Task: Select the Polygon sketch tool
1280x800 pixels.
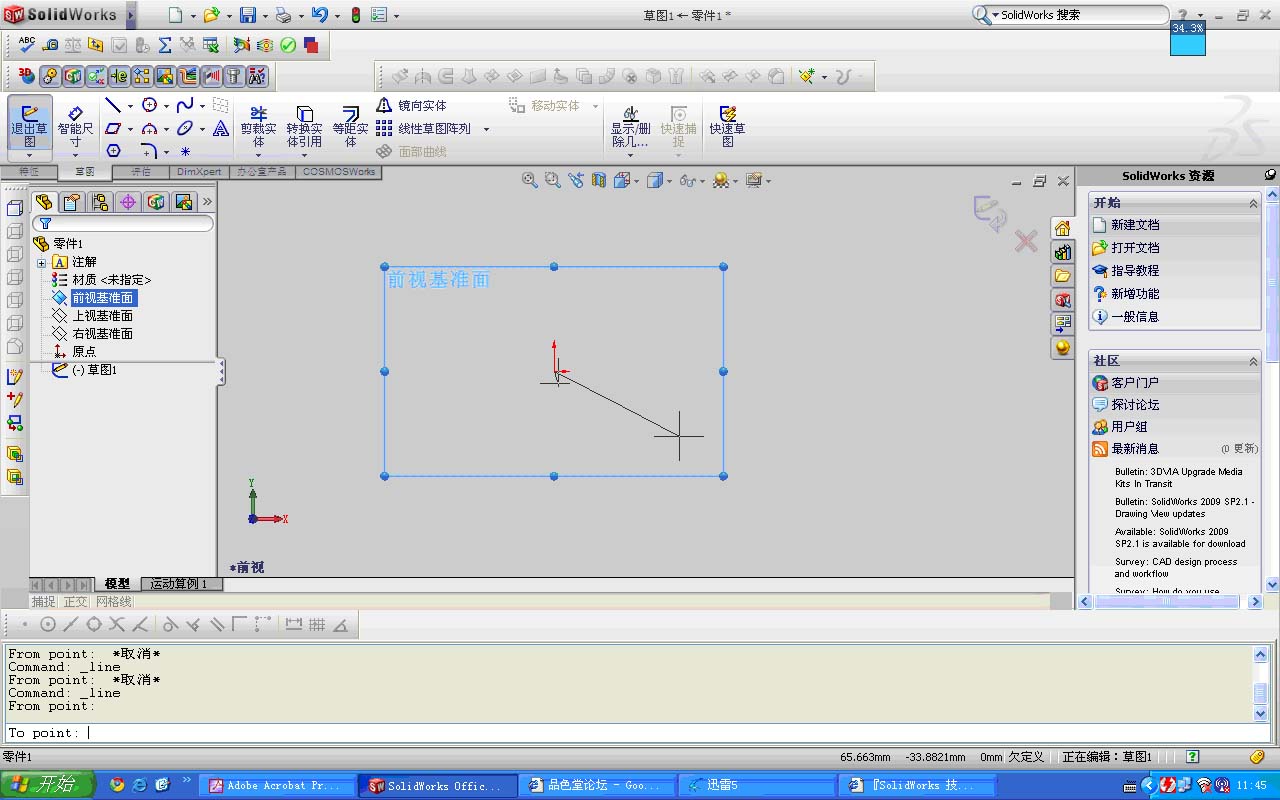Action: (113, 151)
